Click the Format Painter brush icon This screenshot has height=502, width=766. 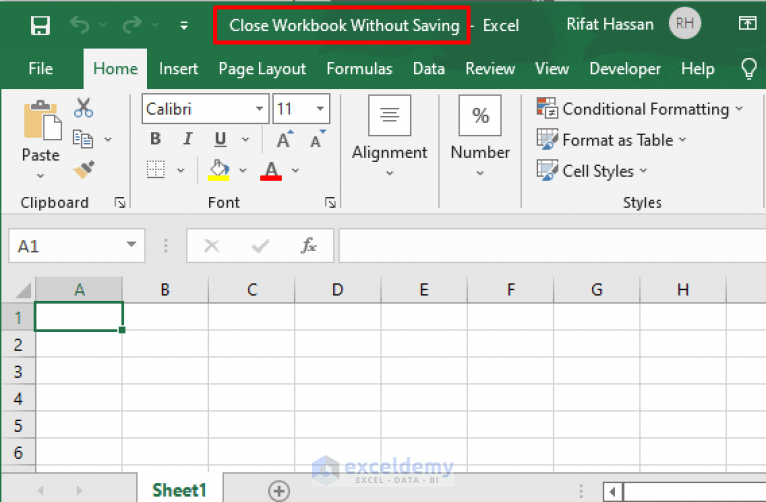[84, 169]
